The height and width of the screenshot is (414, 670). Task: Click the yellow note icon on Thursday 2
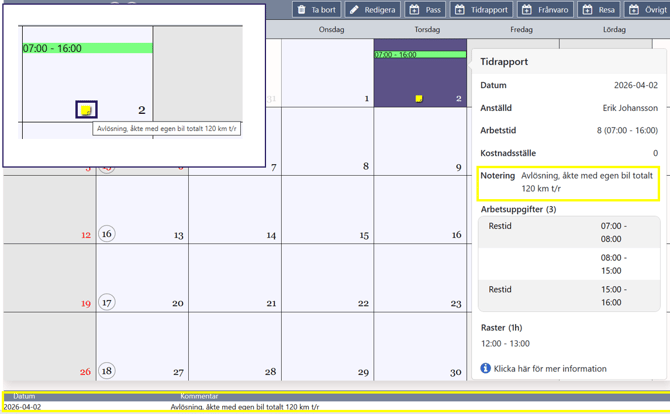(419, 99)
